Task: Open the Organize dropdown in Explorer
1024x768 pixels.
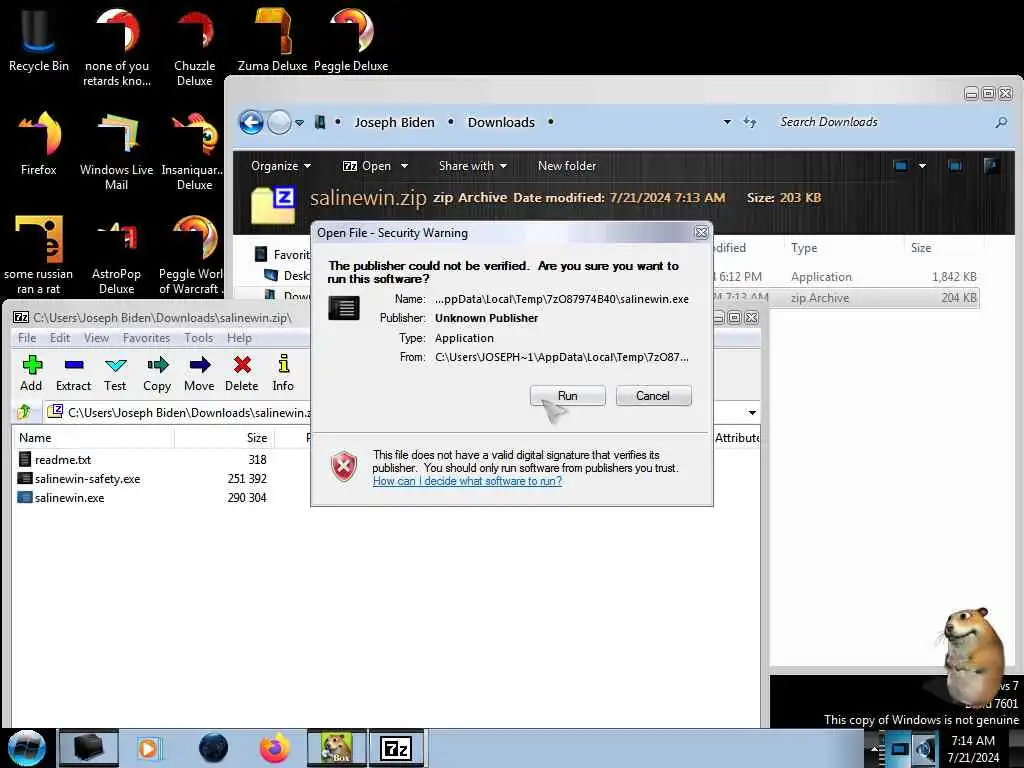Action: click(281, 166)
